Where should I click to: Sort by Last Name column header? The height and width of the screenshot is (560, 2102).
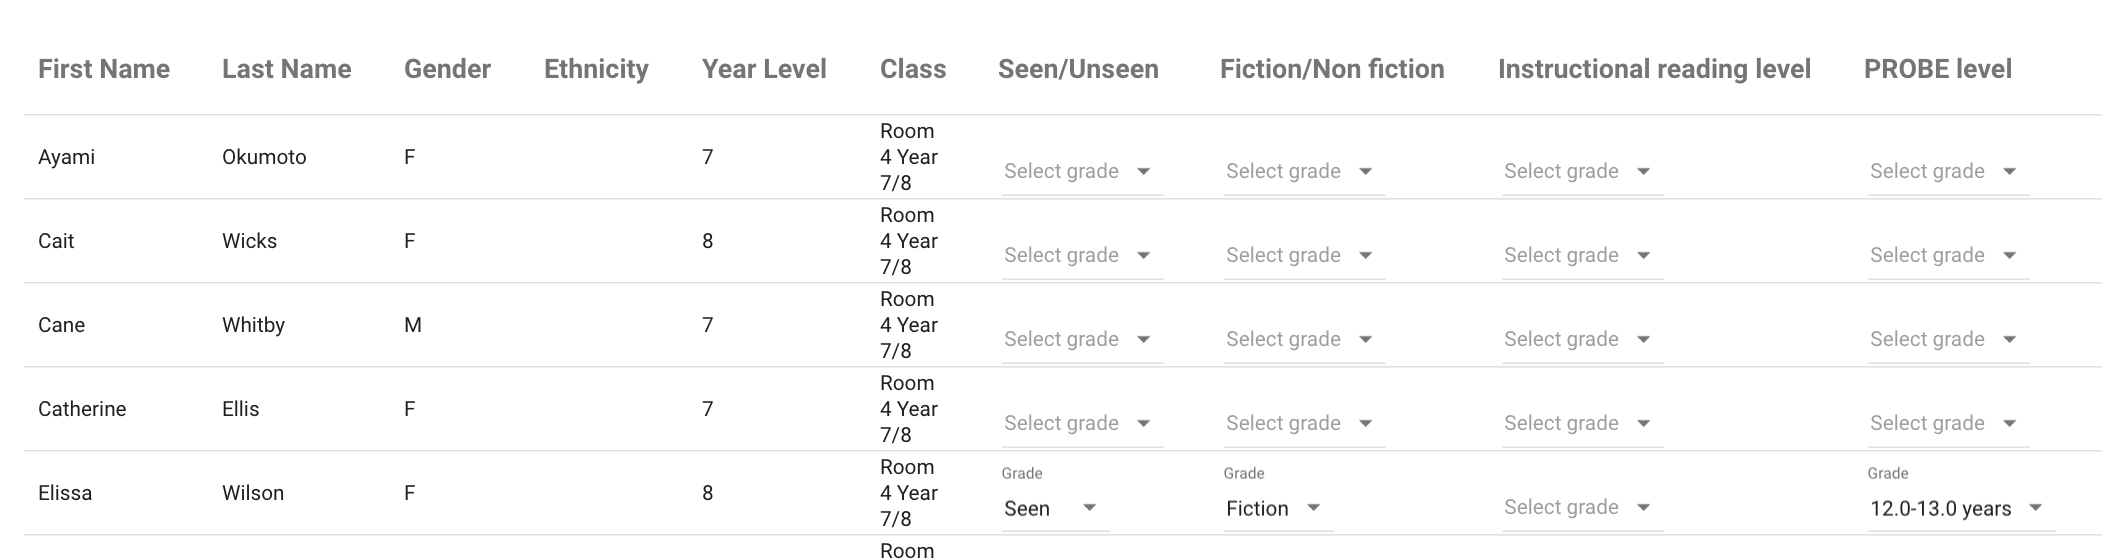click(x=286, y=69)
